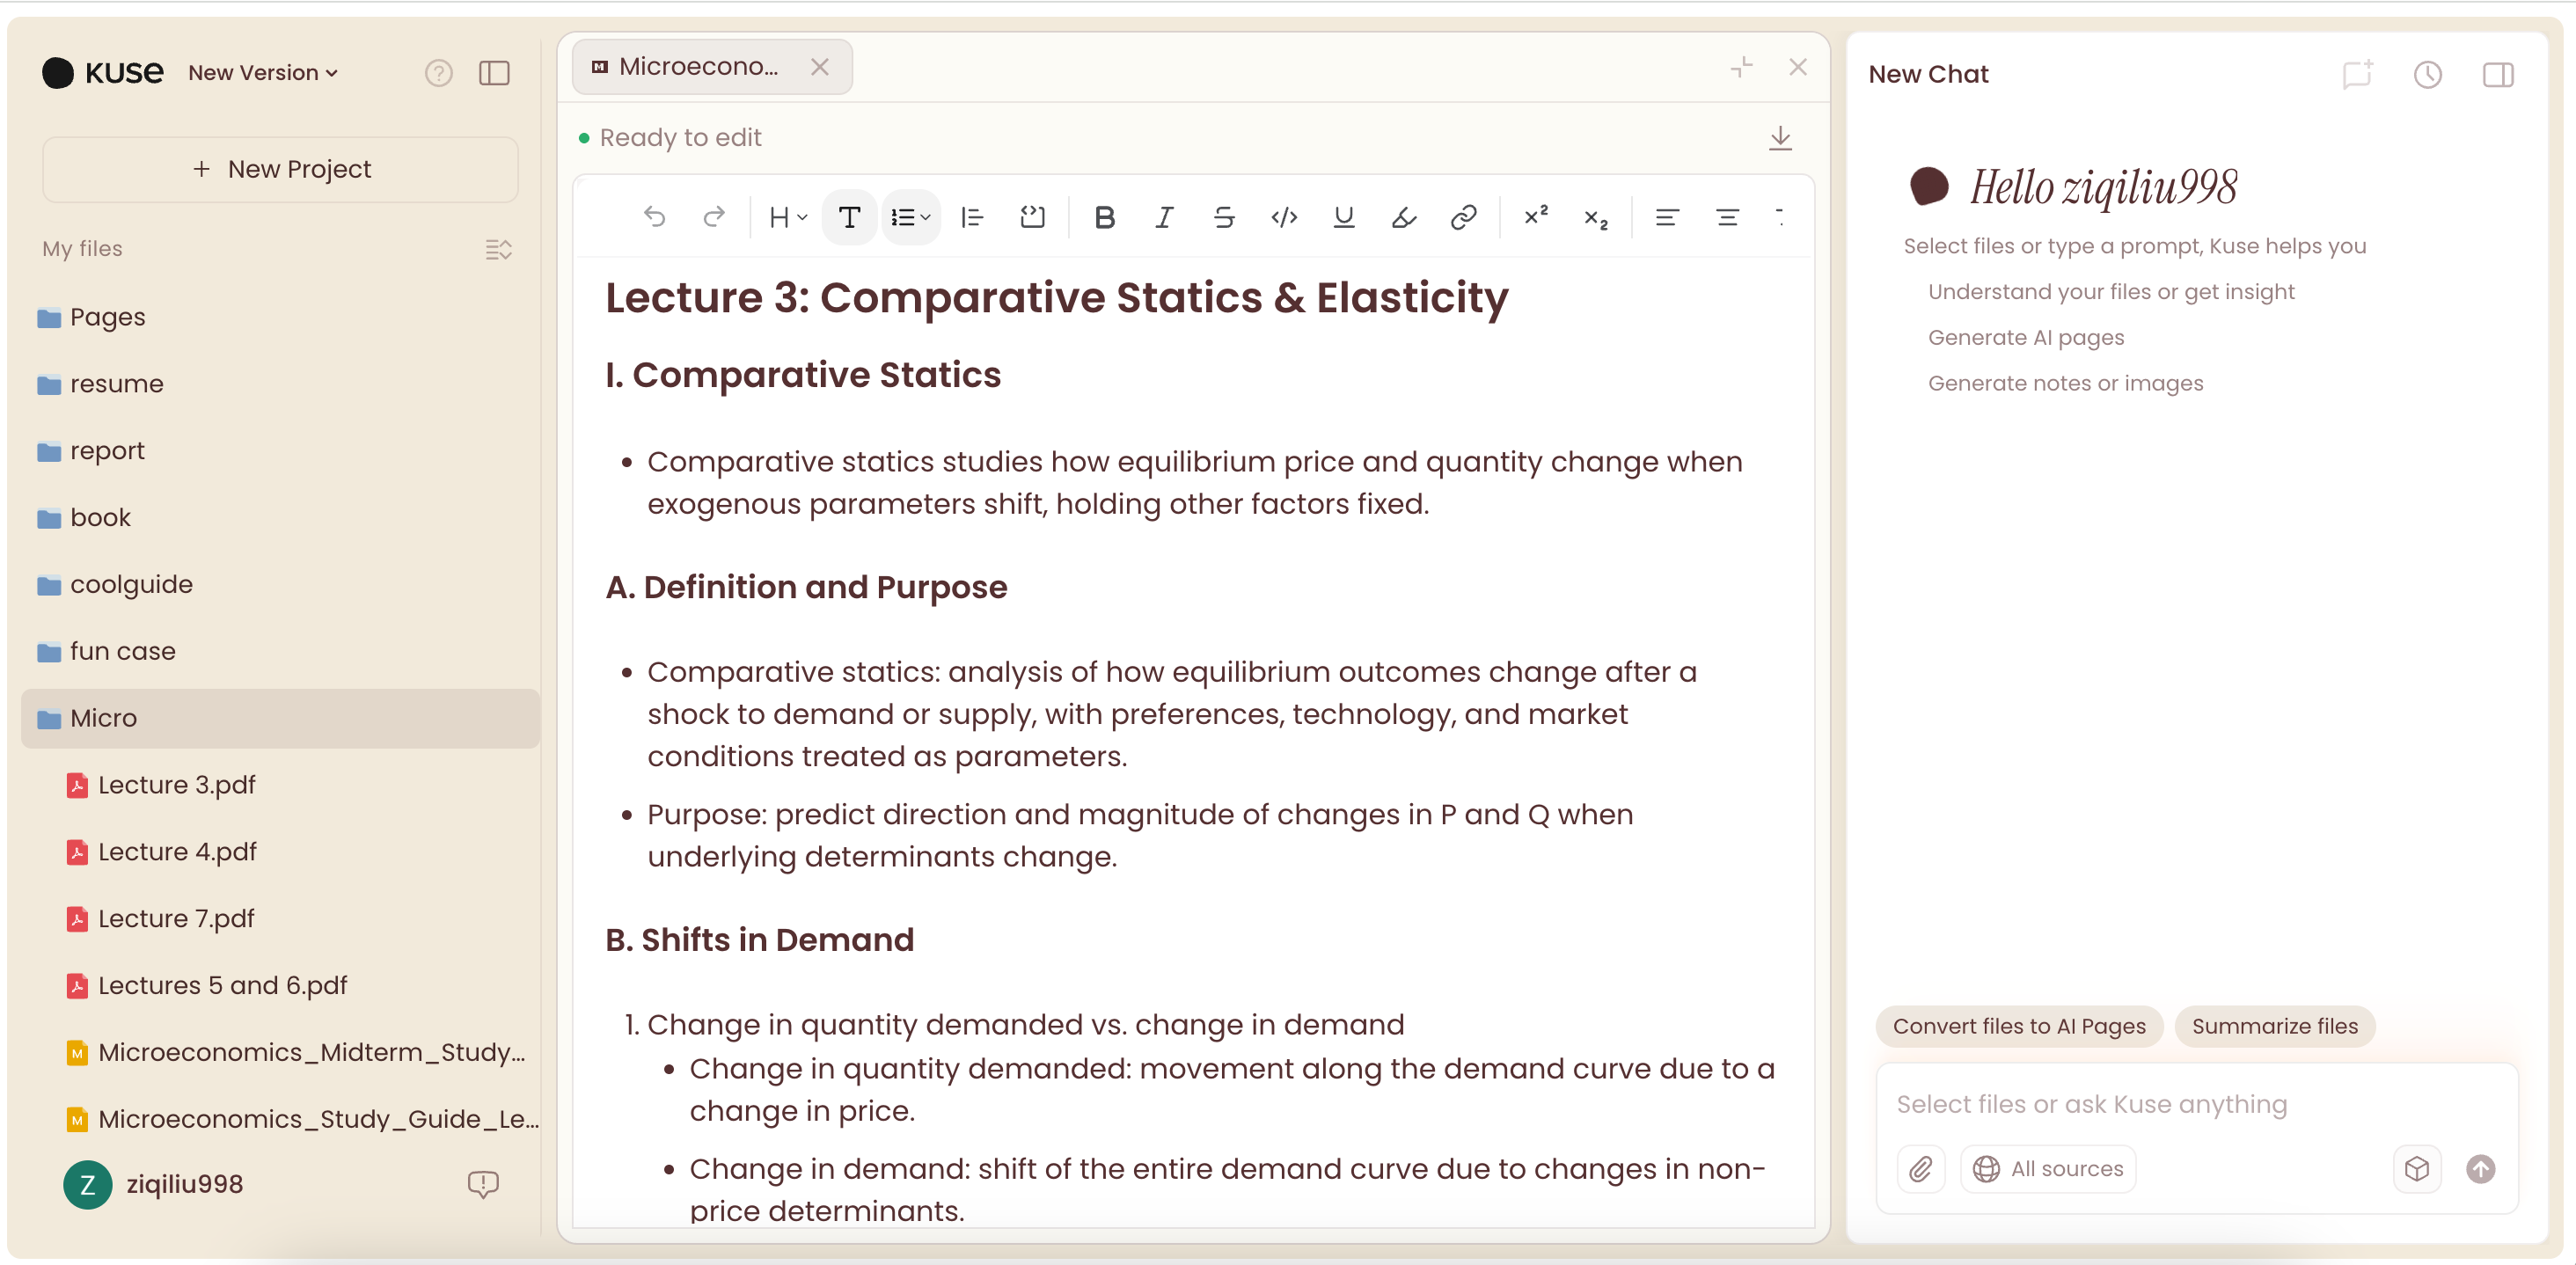Insert a hyperlink using the link icon

click(1462, 217)
